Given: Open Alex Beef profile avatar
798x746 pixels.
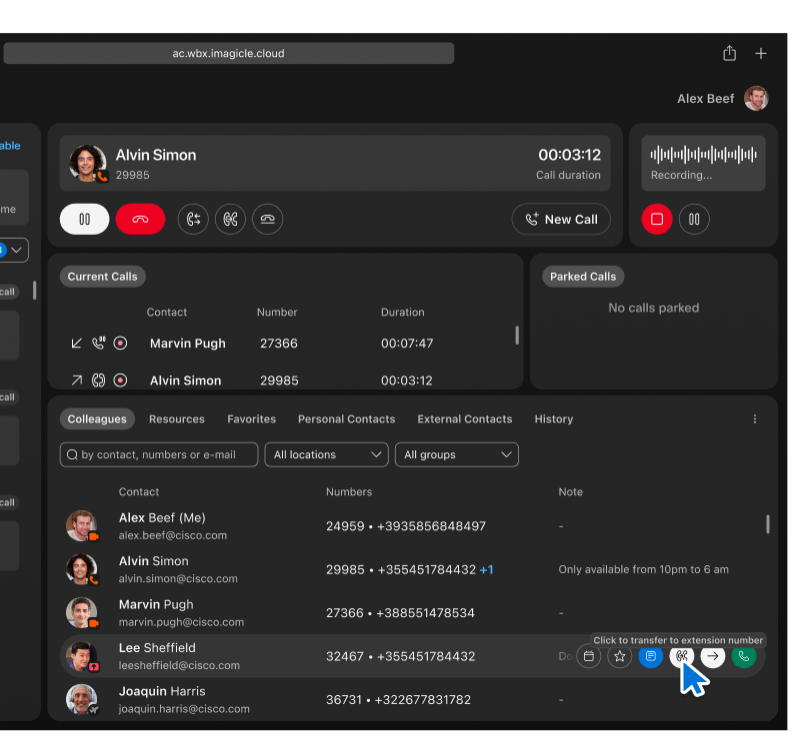Looking at the screenshot, I should tap(756, 98).
